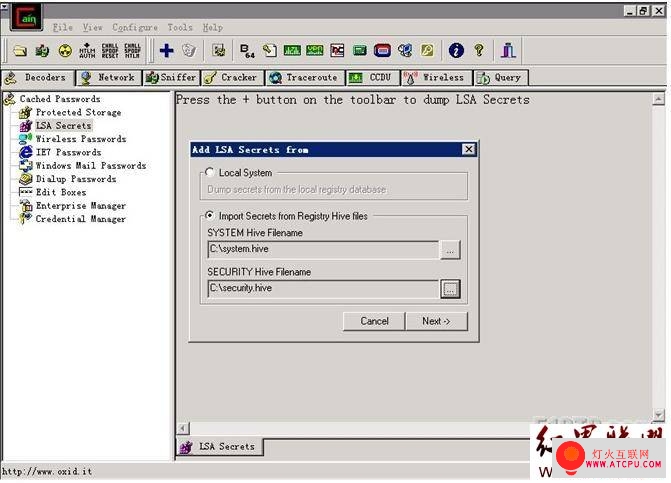The height and width of the screenshot is (483, 671).
Task: Click the blue plus add button
Action: [166, 50]
